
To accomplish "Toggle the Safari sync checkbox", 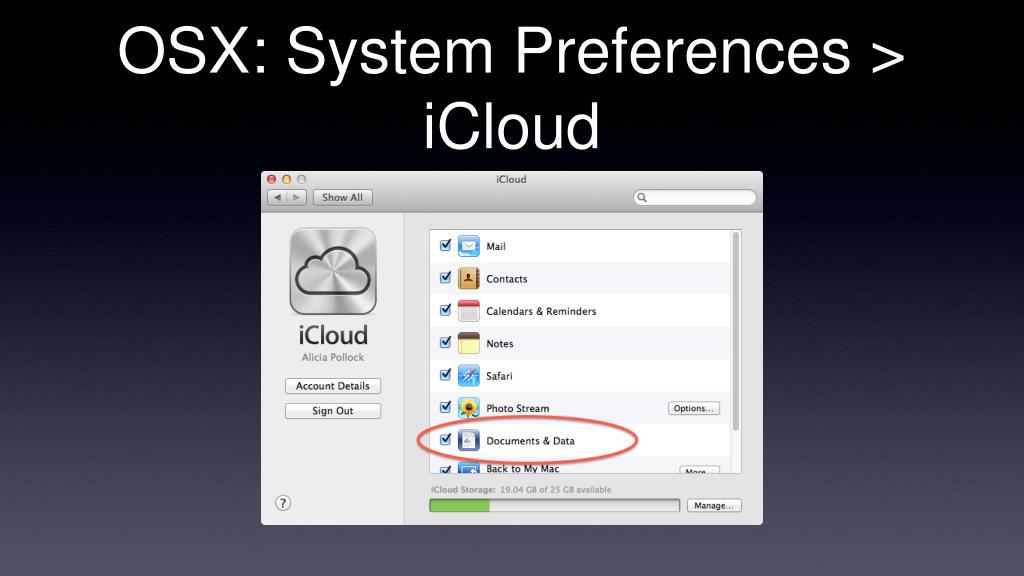I will tap(445, 375).
